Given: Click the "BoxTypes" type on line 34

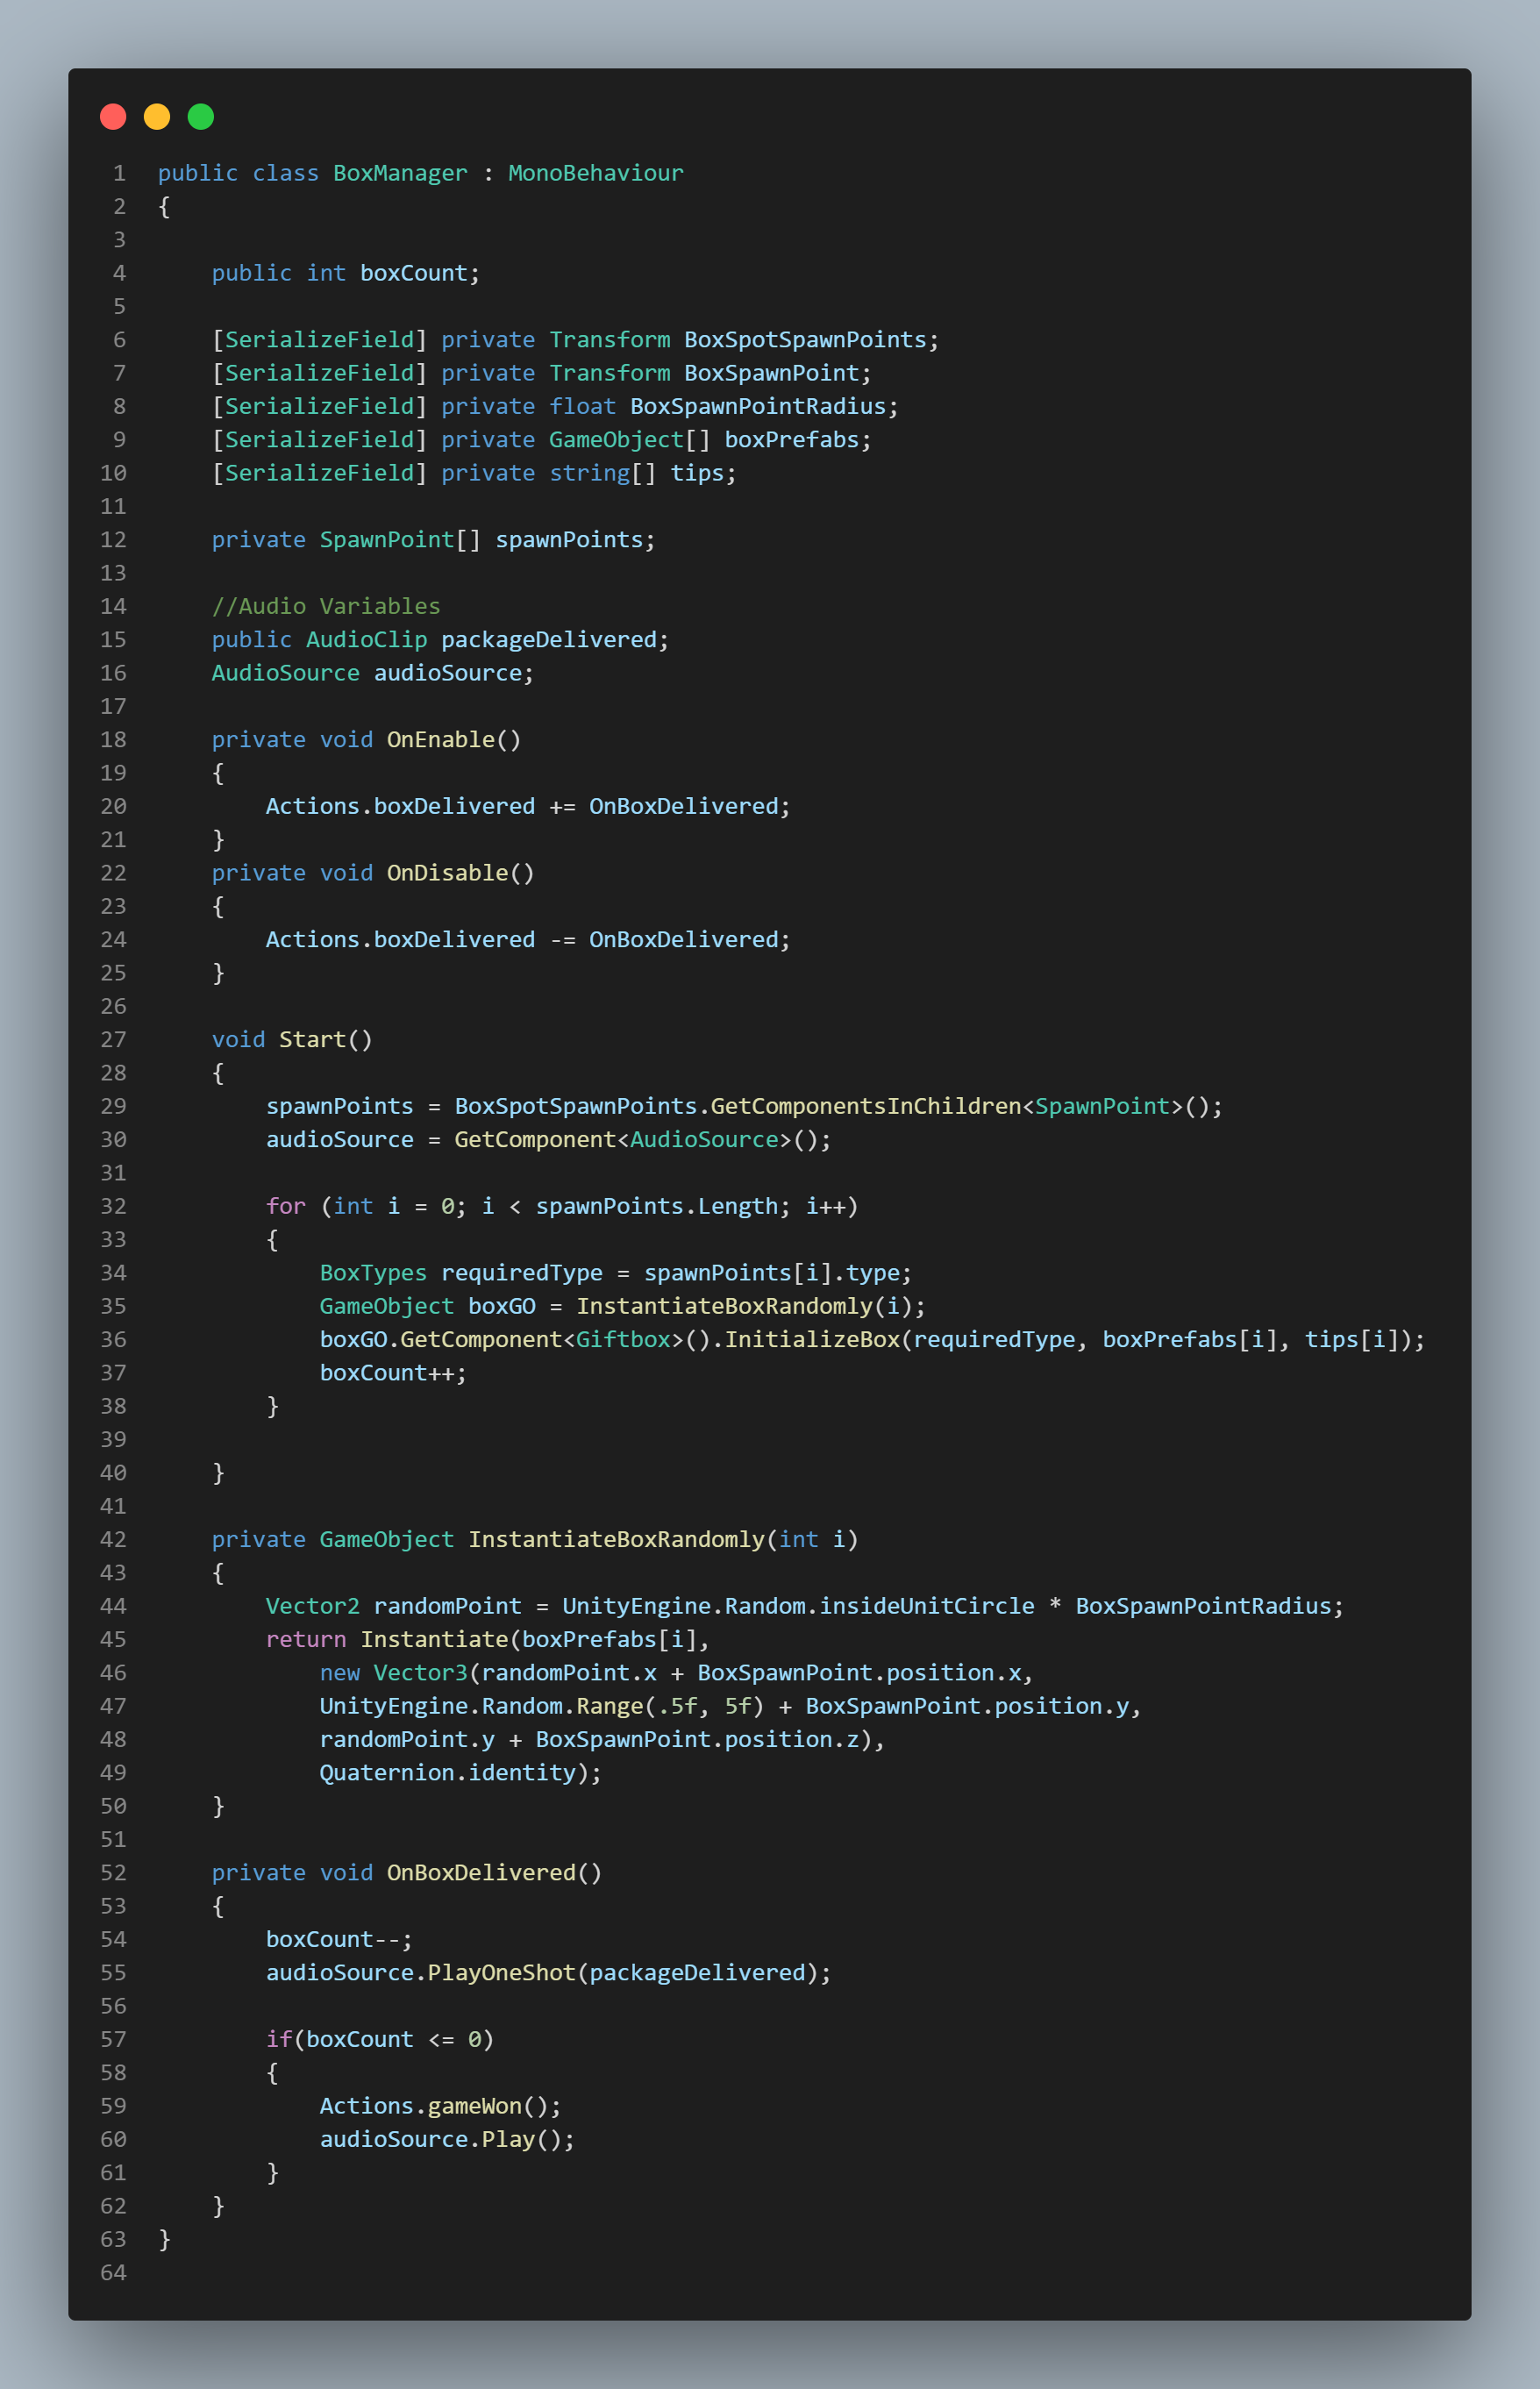Looking at the screenshot, I should [x=373, y=1273].
